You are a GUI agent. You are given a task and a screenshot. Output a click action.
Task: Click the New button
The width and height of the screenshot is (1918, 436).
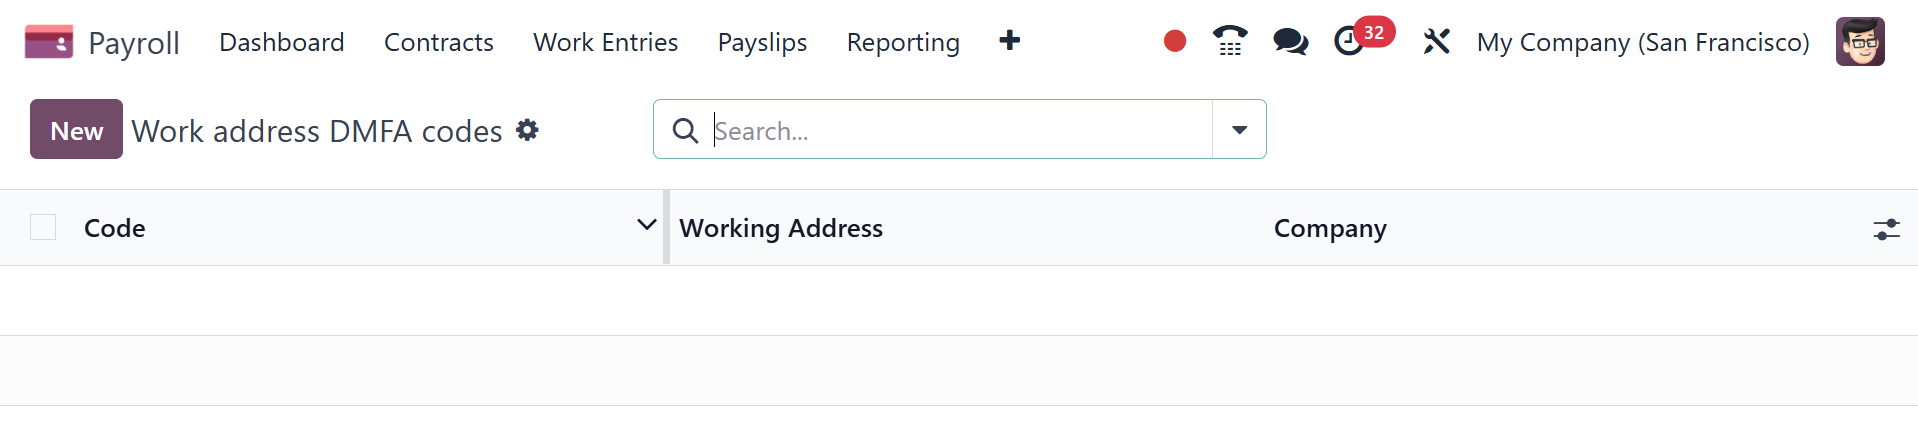point(76,130)
